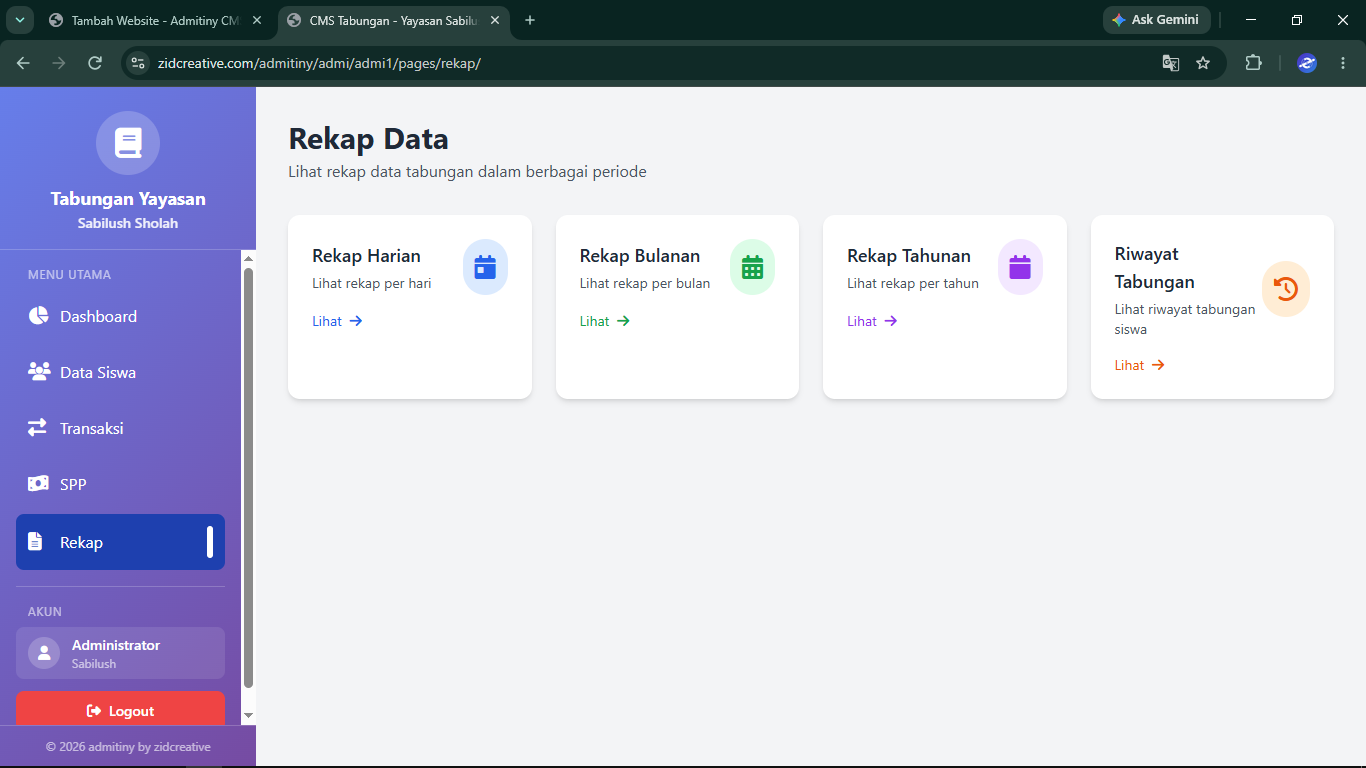The height and width of the screenshot is (768, 1366).
Task: Click Ask Gemini button
Action: pyautogui.click(x=1157, y=20)
